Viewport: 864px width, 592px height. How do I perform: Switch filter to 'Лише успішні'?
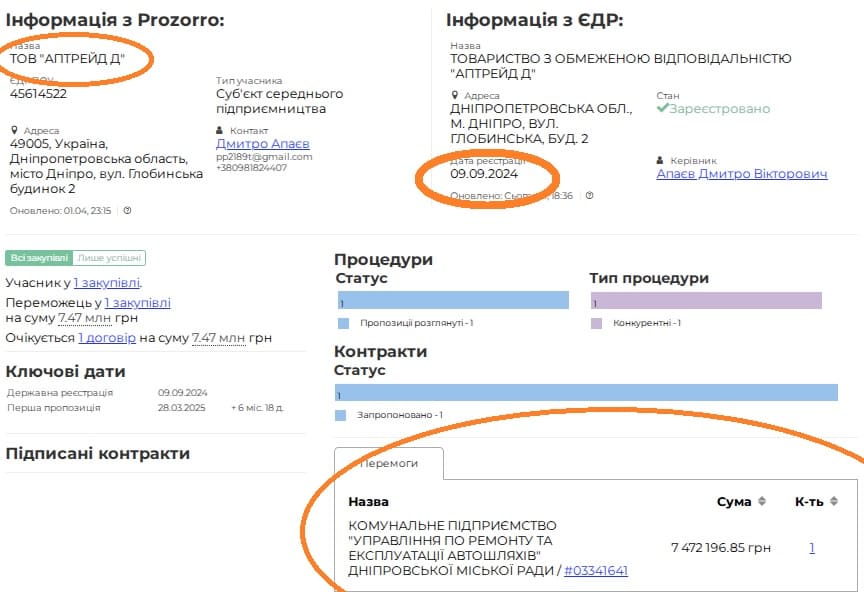click(110, 258)
